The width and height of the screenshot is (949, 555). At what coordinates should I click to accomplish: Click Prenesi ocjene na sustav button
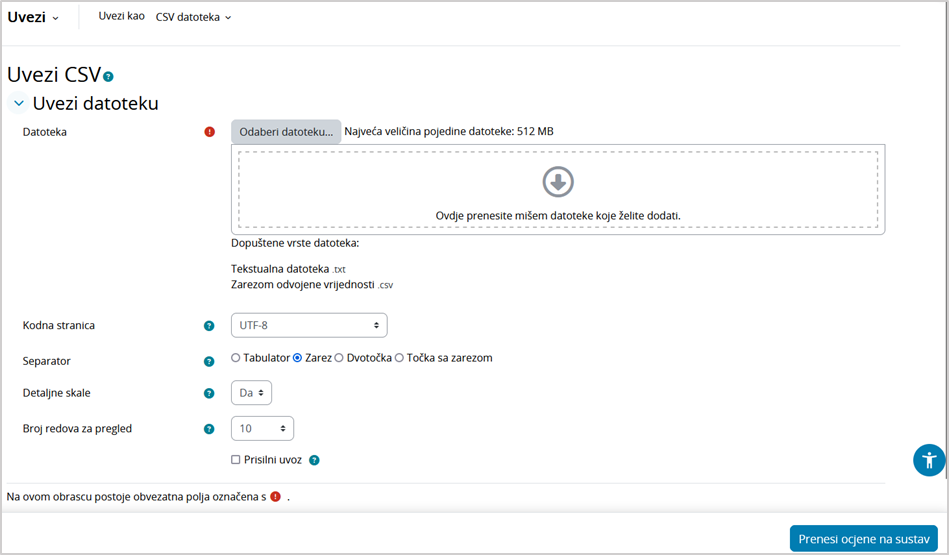pyautogui.click(x=863, y=539)
